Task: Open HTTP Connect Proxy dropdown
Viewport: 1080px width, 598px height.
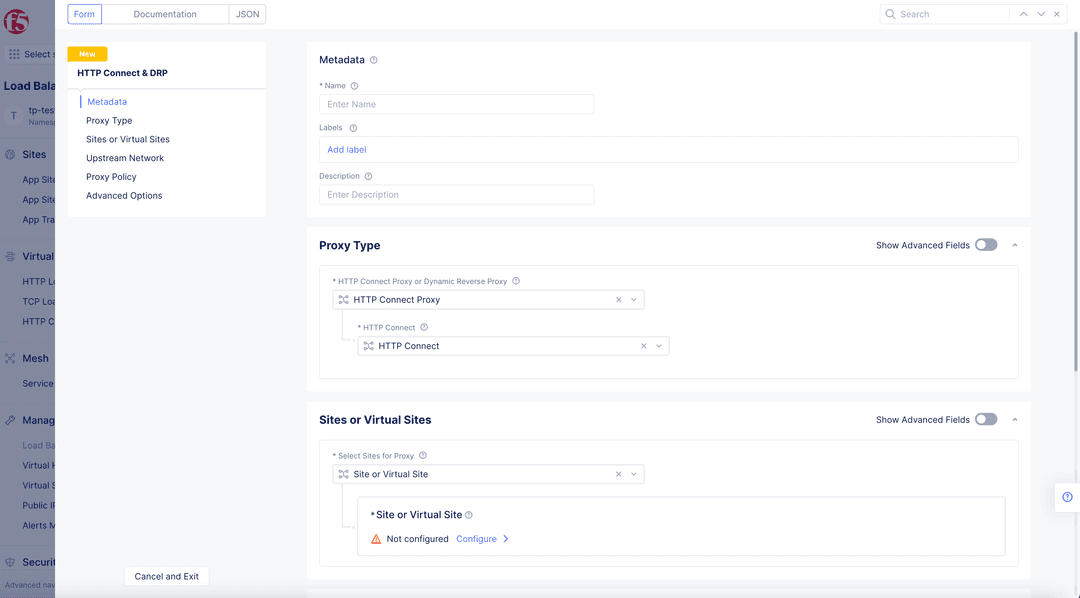Action: (x=634, y=300)
